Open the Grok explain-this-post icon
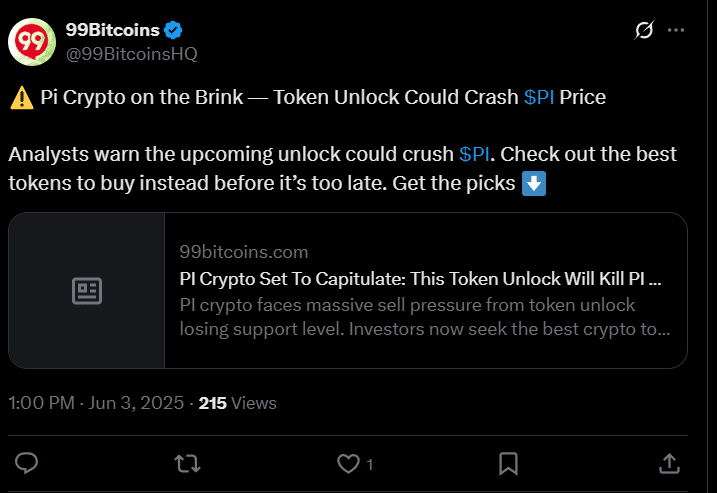 [644, 30]
